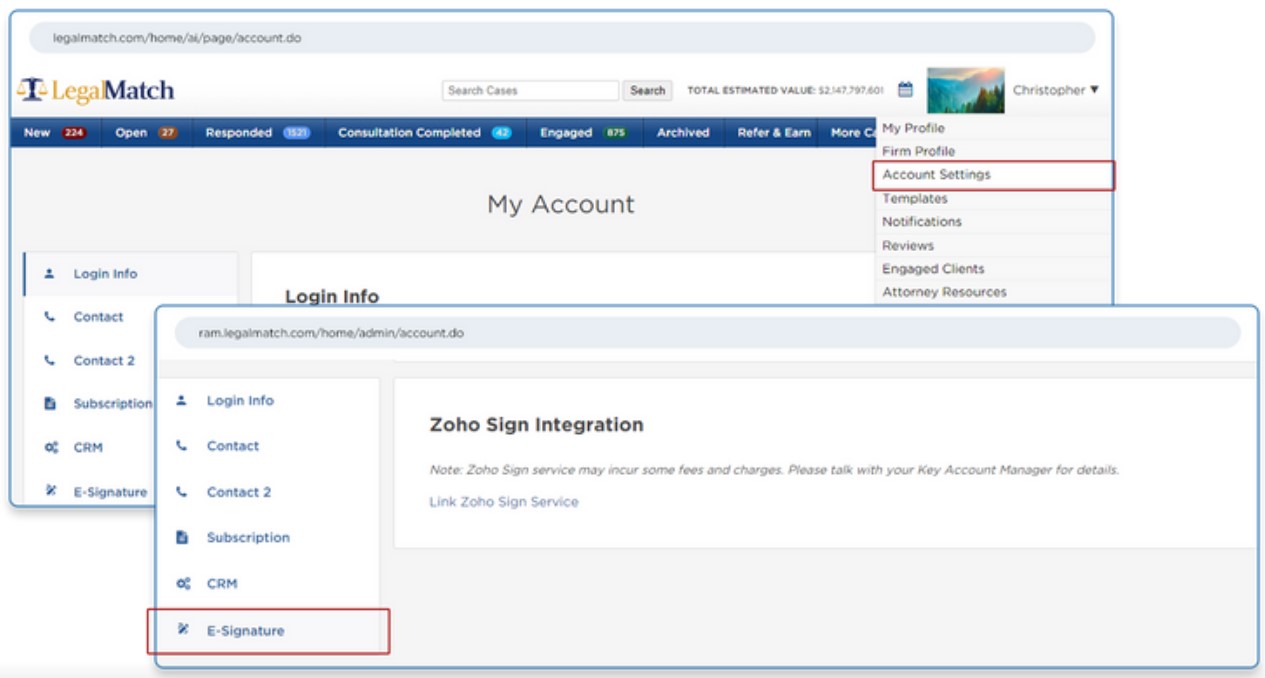The width and height of the screenshot is (1265, 678).
Task: Open Notifications from the user menu
Action: (921, 222)
